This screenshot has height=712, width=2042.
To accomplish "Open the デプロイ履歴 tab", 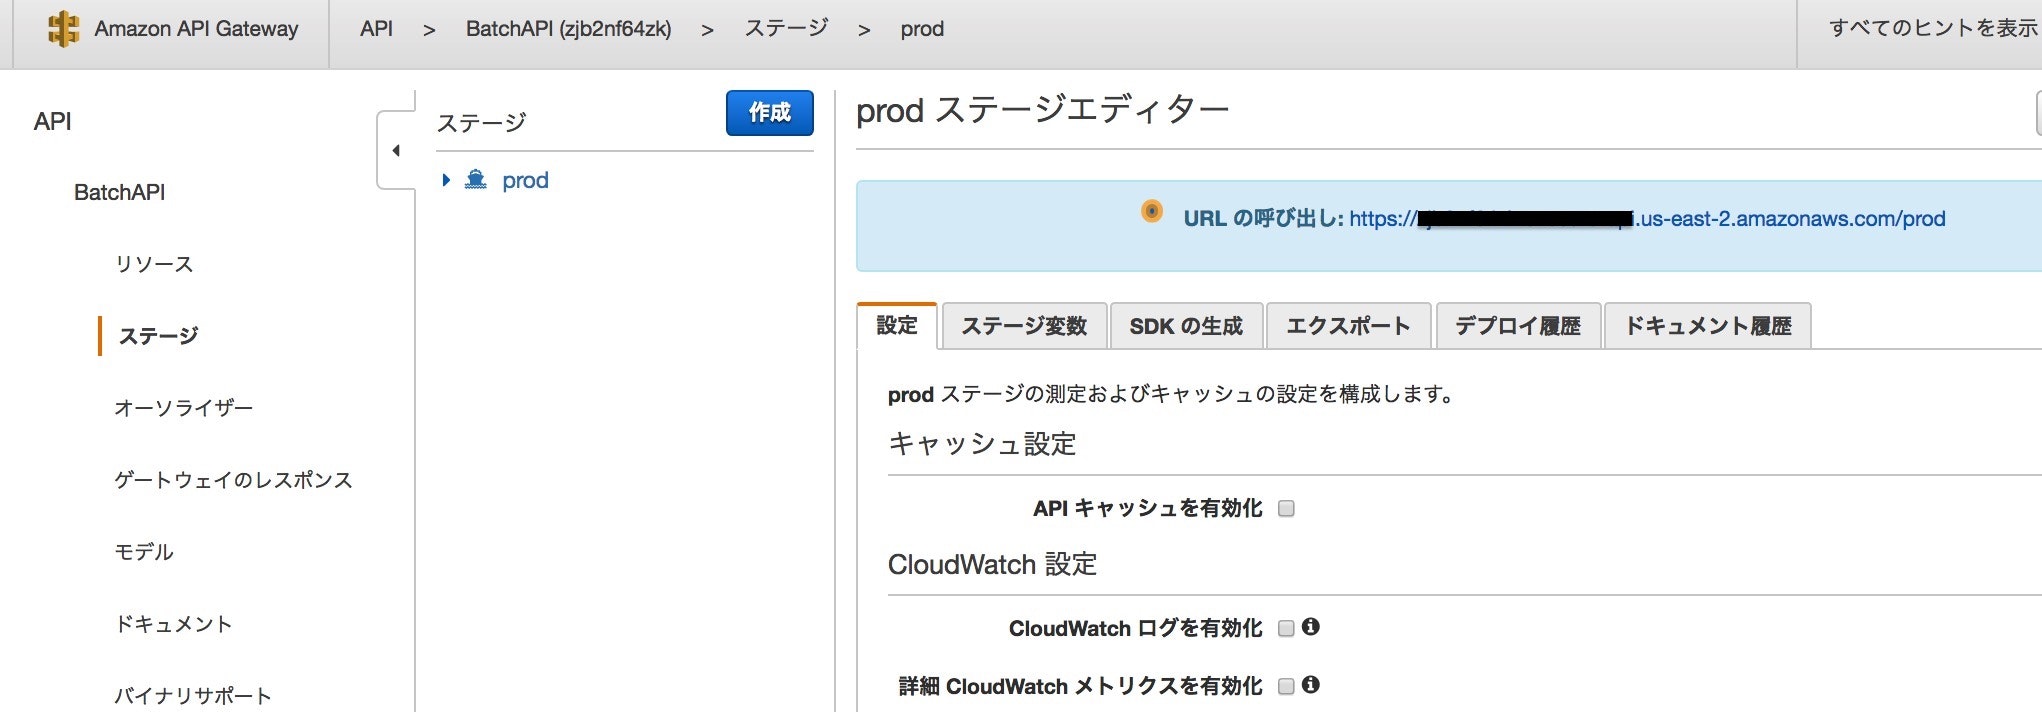I will click(1518, 326).
